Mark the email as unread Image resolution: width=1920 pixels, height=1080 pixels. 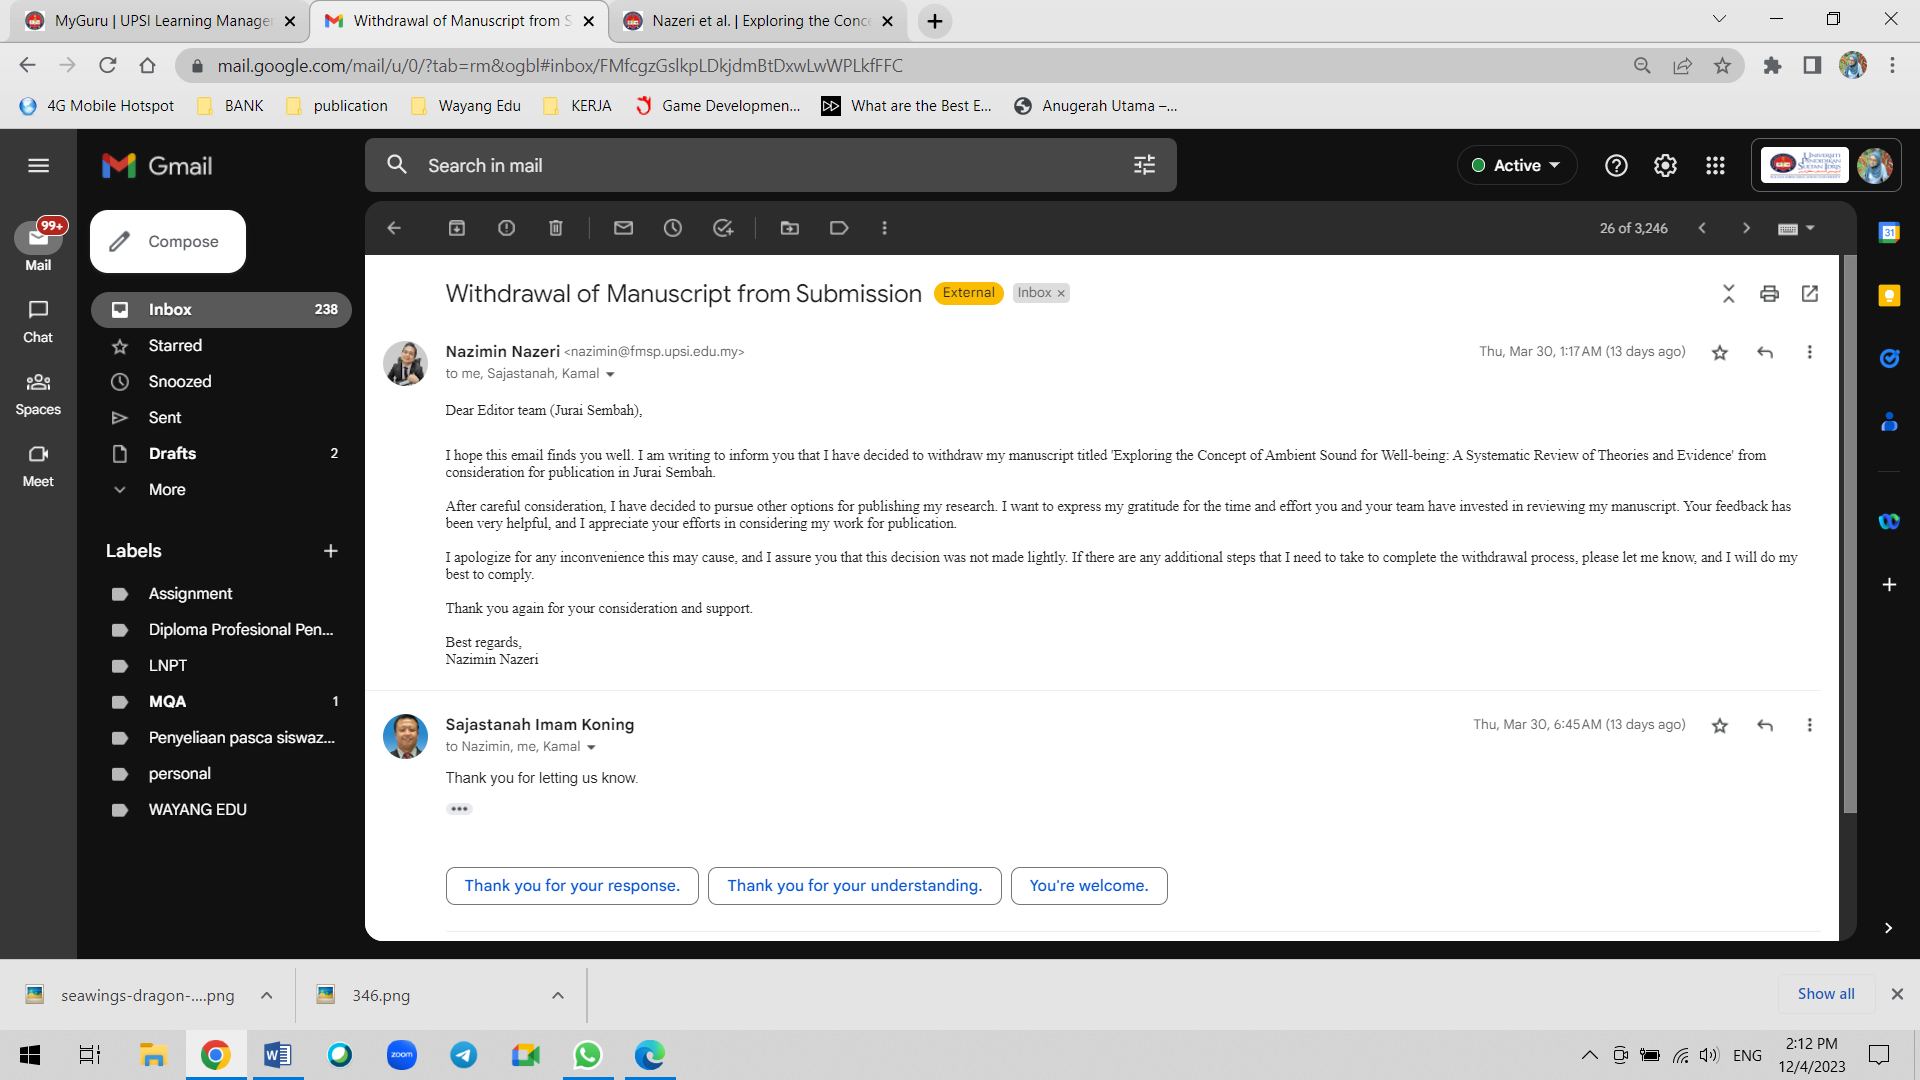(x=623, y=228)
